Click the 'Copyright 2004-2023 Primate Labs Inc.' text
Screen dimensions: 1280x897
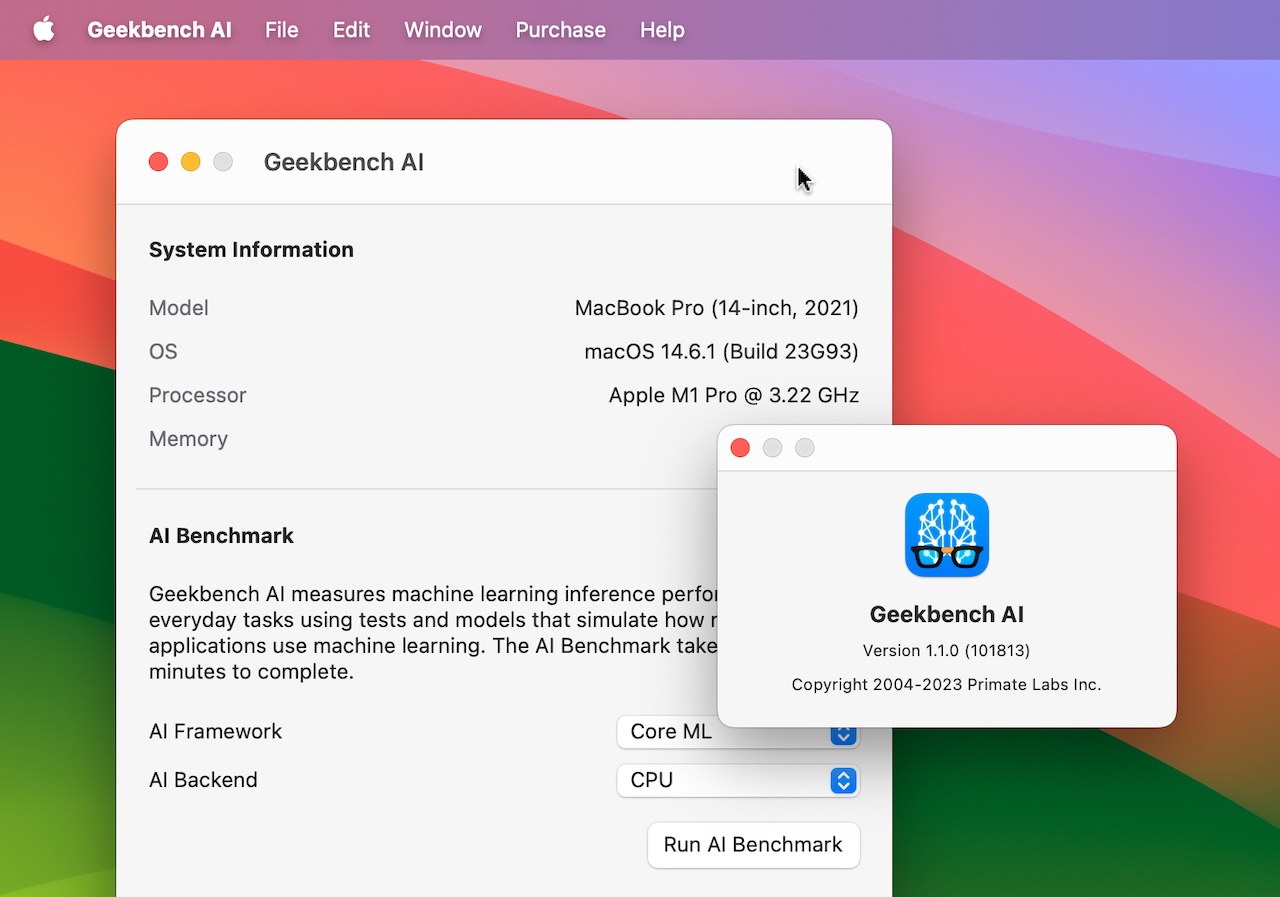pyautogui.click(x=946, y=685)
